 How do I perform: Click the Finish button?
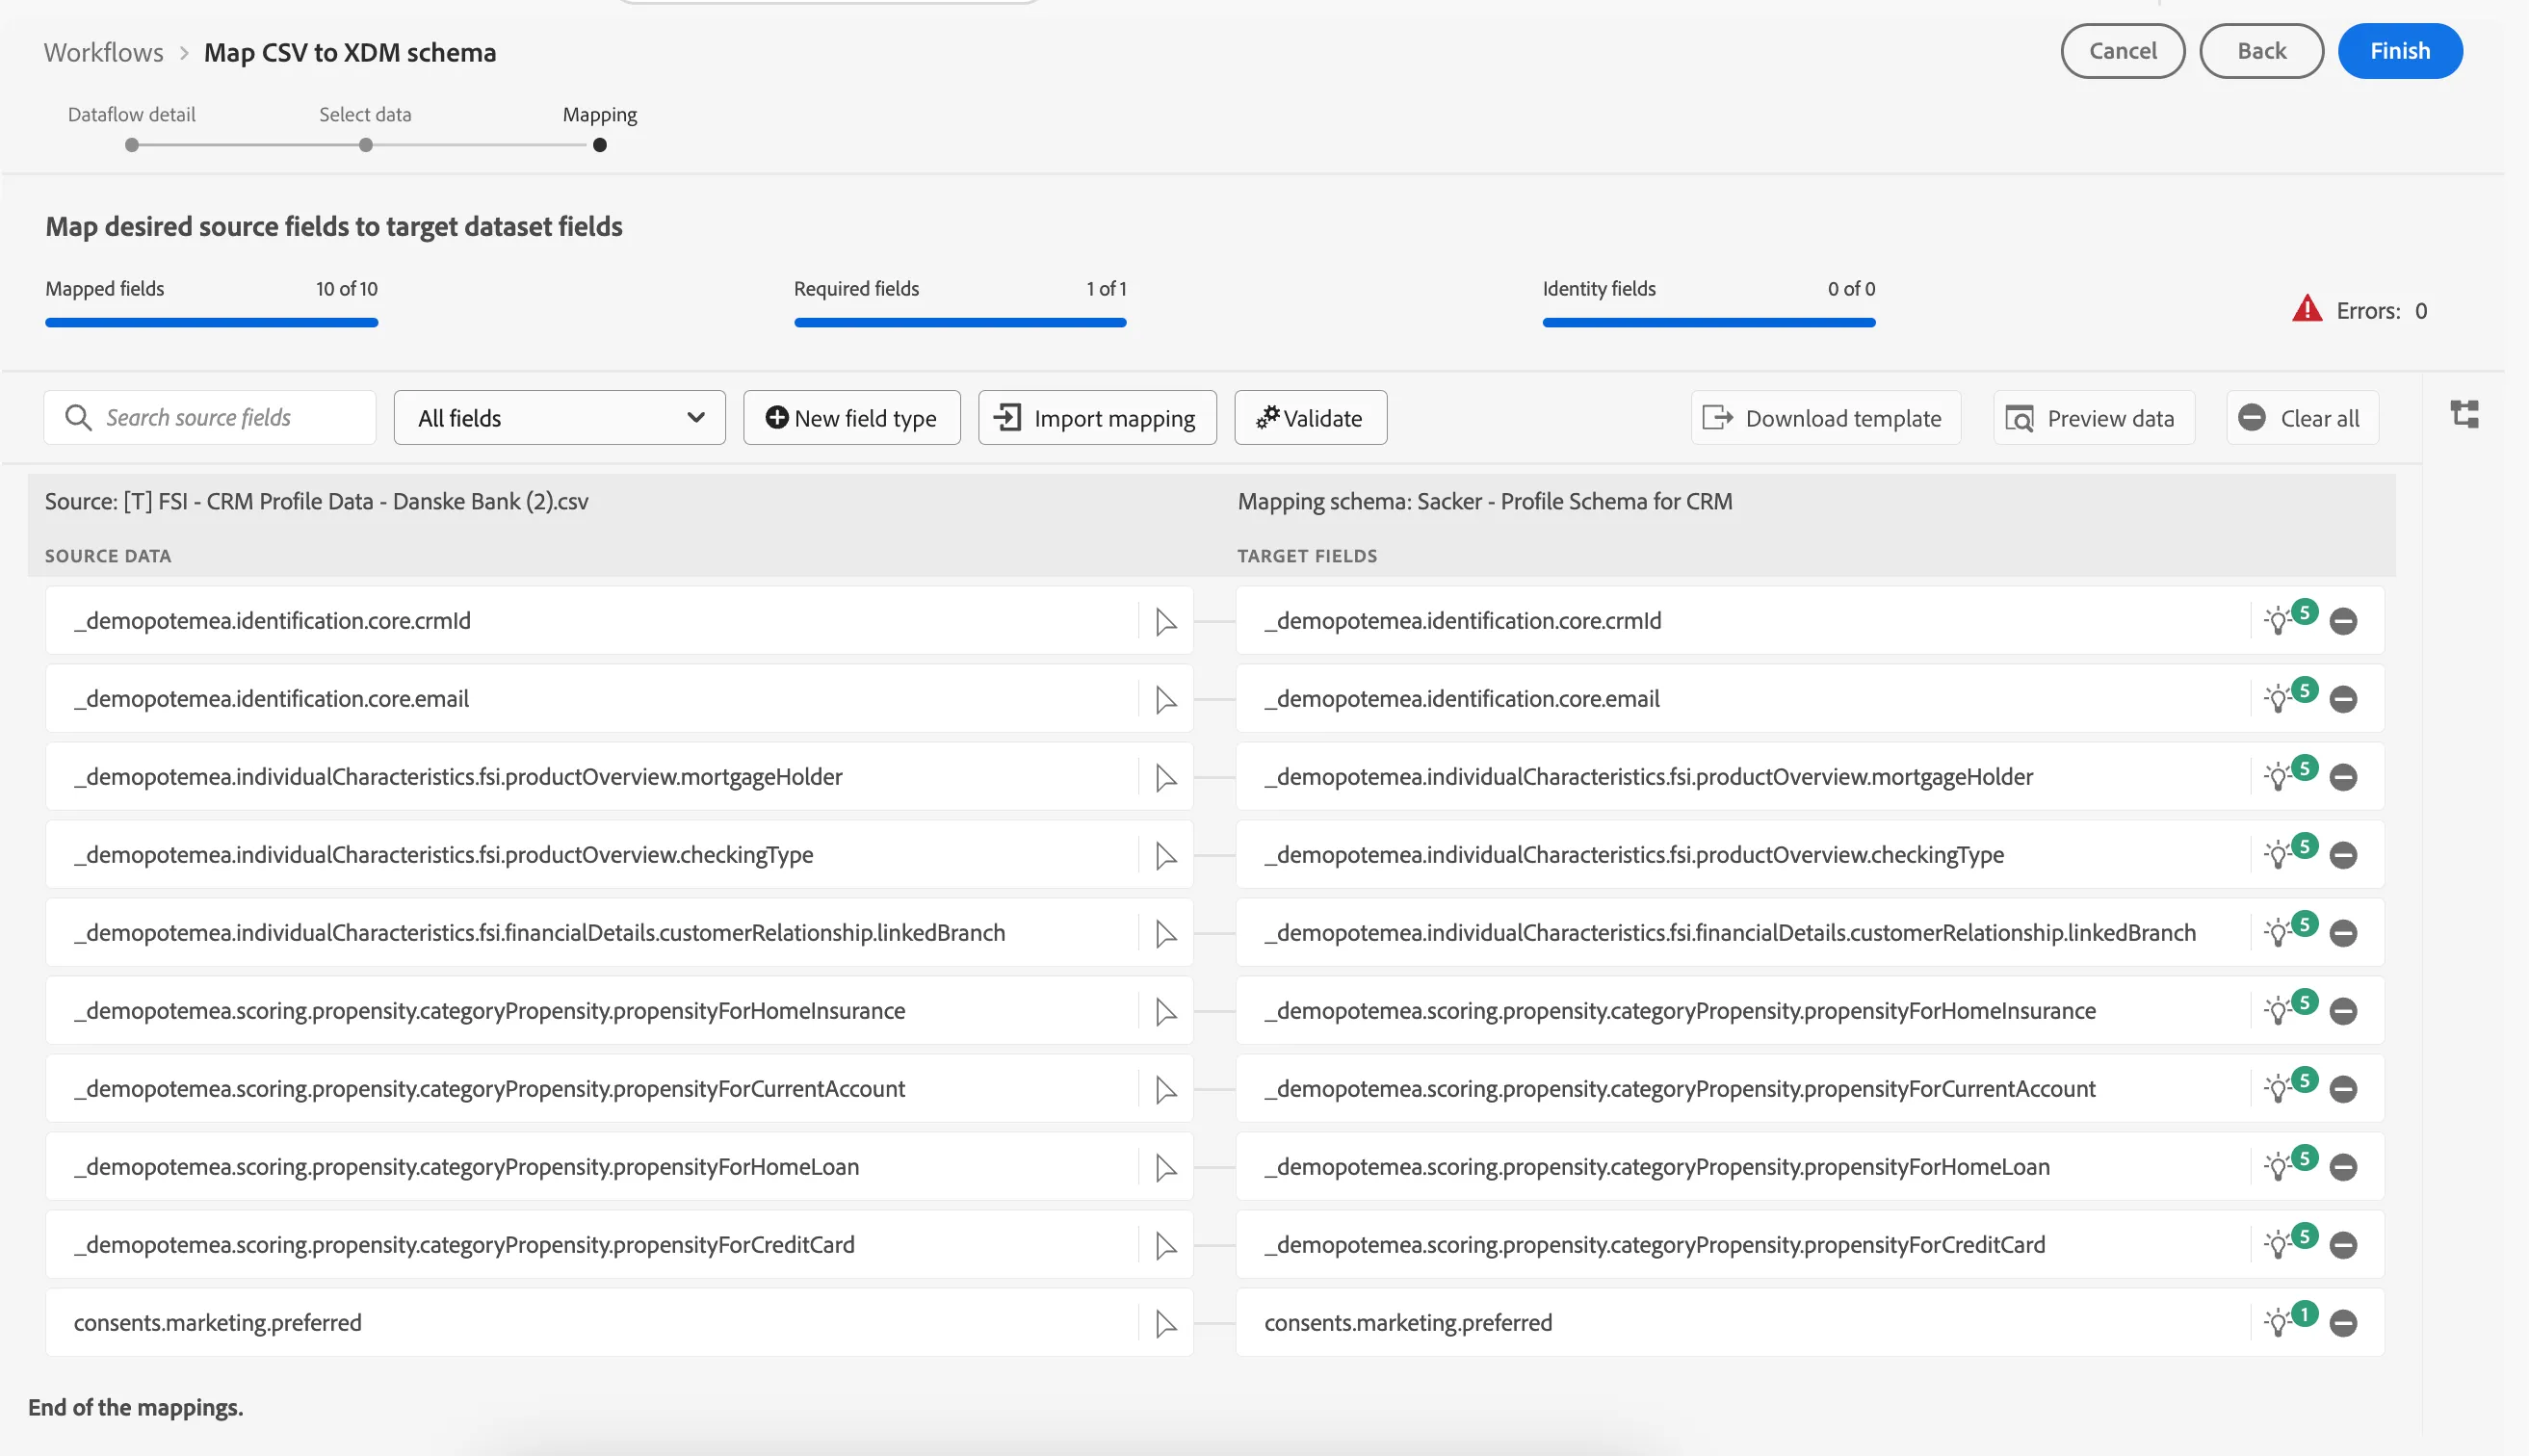pyautogui.click(x=2399, y=51)
